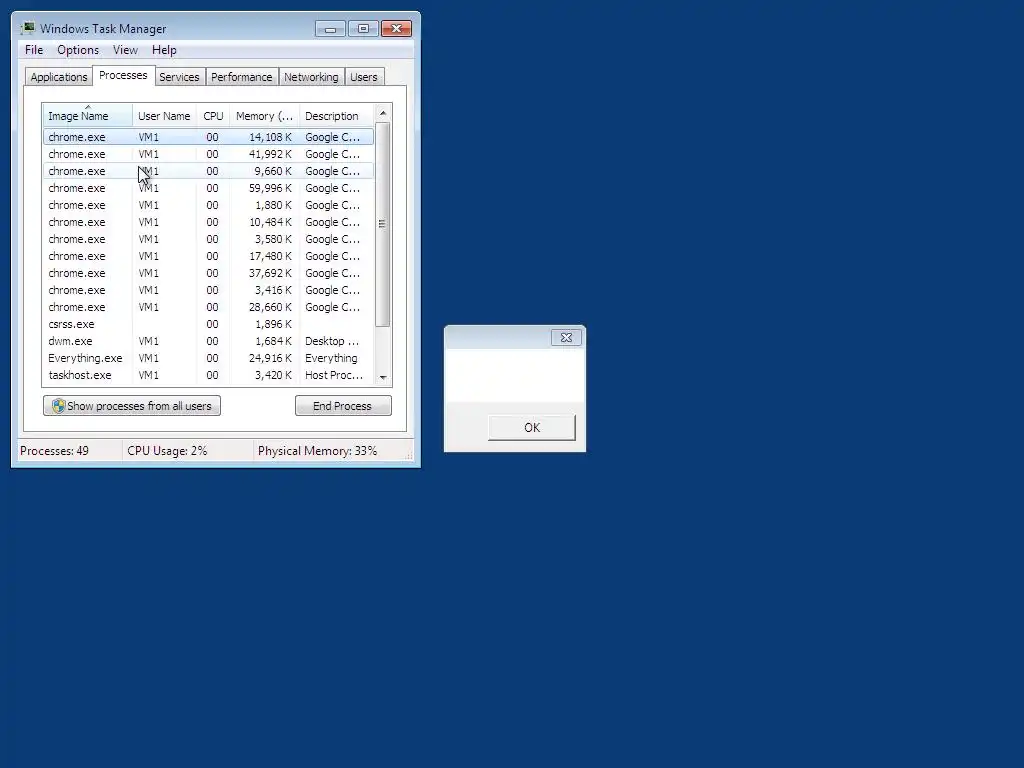Image resolution: width=1024 pixels, height=768 pixels.
Task: Select chrome.exe using 14,108 K memory
Action: [x=208, y=137]
